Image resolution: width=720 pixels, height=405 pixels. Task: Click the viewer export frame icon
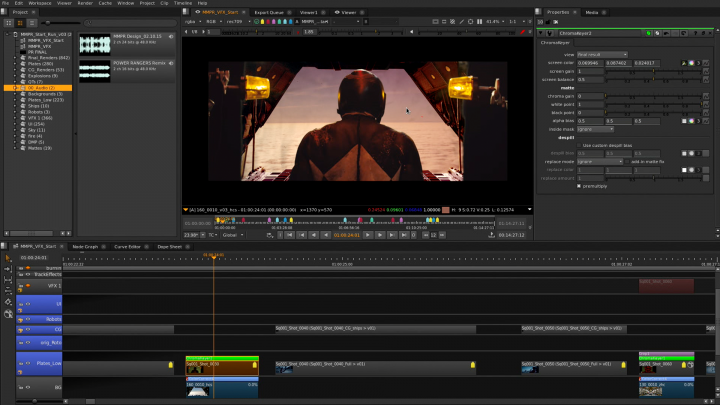pyautogui.click(x=491, y=235)
